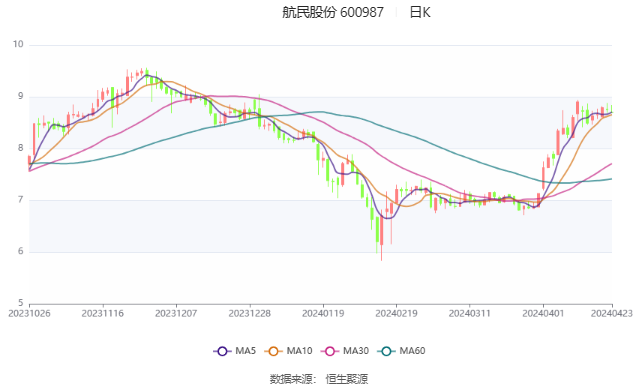Click the y-axis value 6
Image resolution: width=637 pixels, height=387 pixels.
tap(21, 251)
